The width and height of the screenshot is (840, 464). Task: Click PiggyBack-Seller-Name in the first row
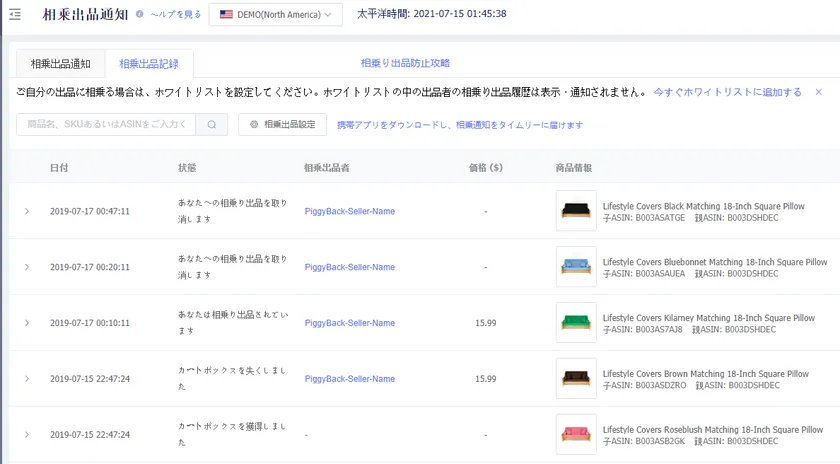point(349,211)
